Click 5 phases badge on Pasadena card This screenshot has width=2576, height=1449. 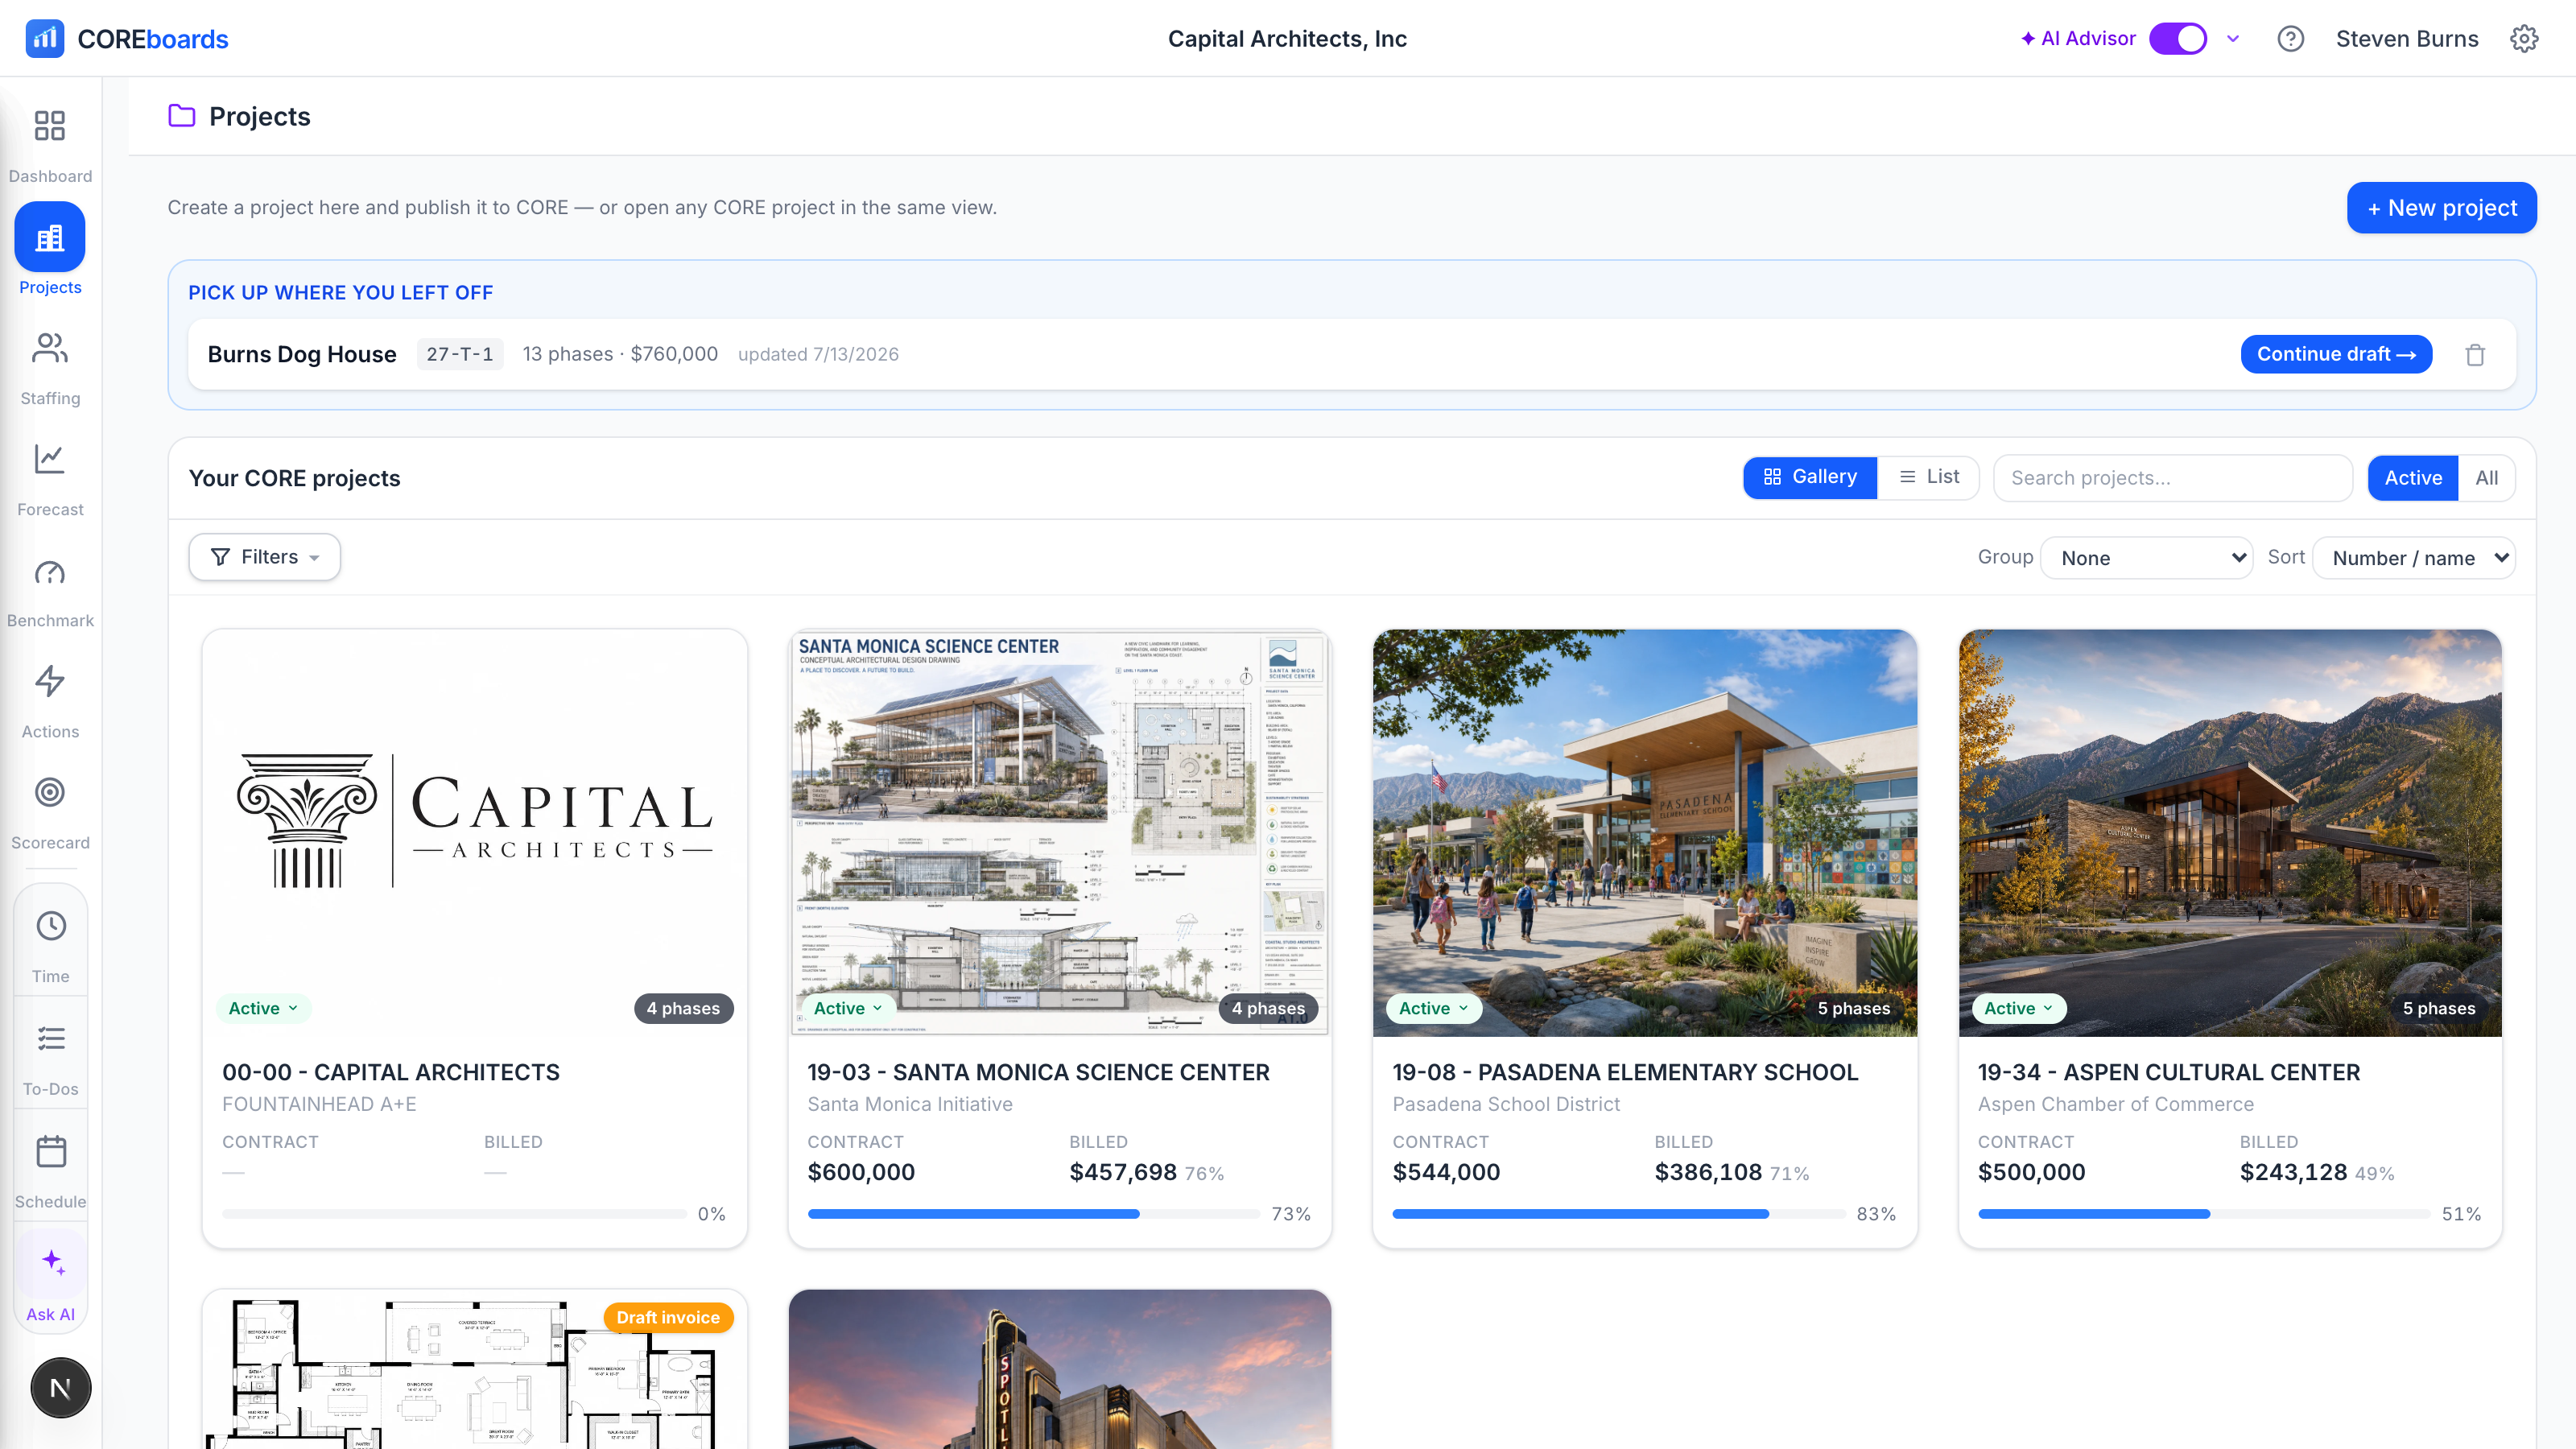pos(1854,1008)
